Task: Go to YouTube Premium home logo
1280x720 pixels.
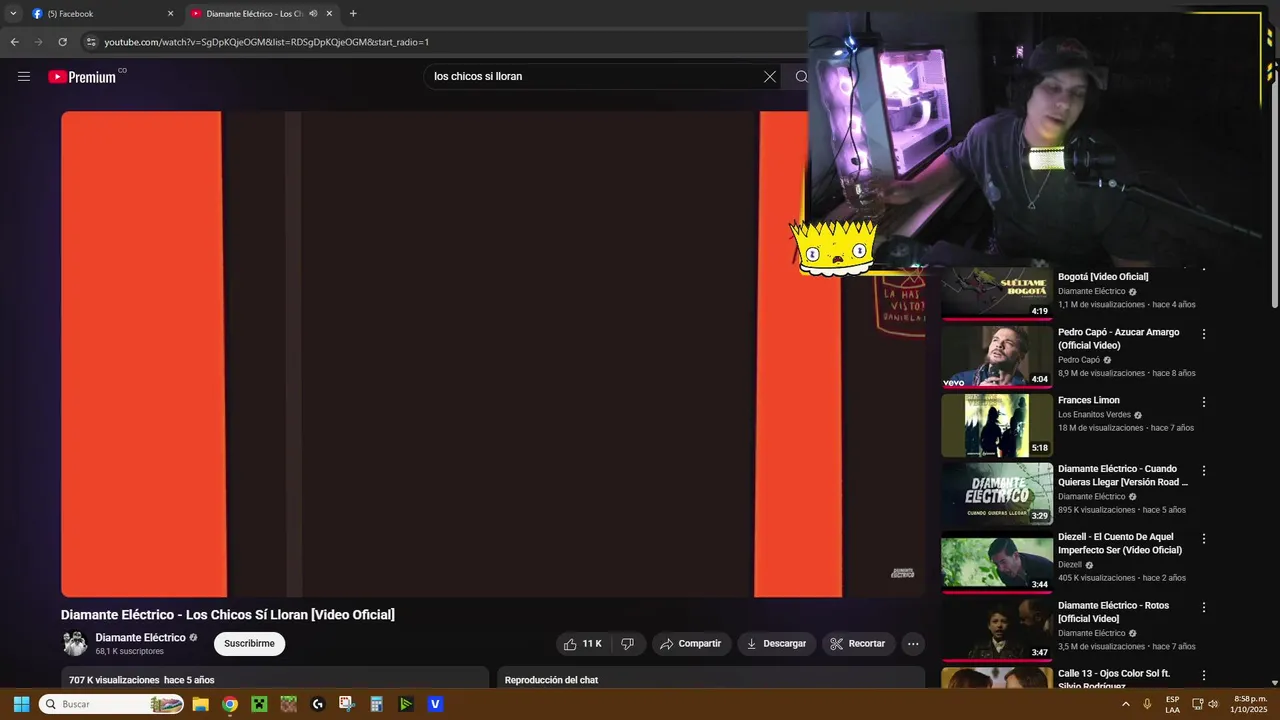Action: coord(82,77)
